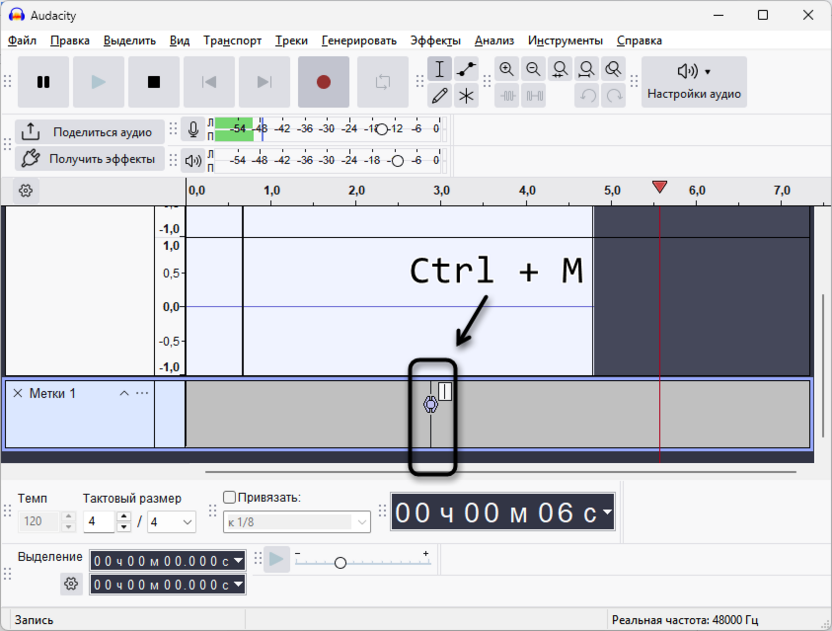Open the microphone recording meter settings

(x=193, y=128)
